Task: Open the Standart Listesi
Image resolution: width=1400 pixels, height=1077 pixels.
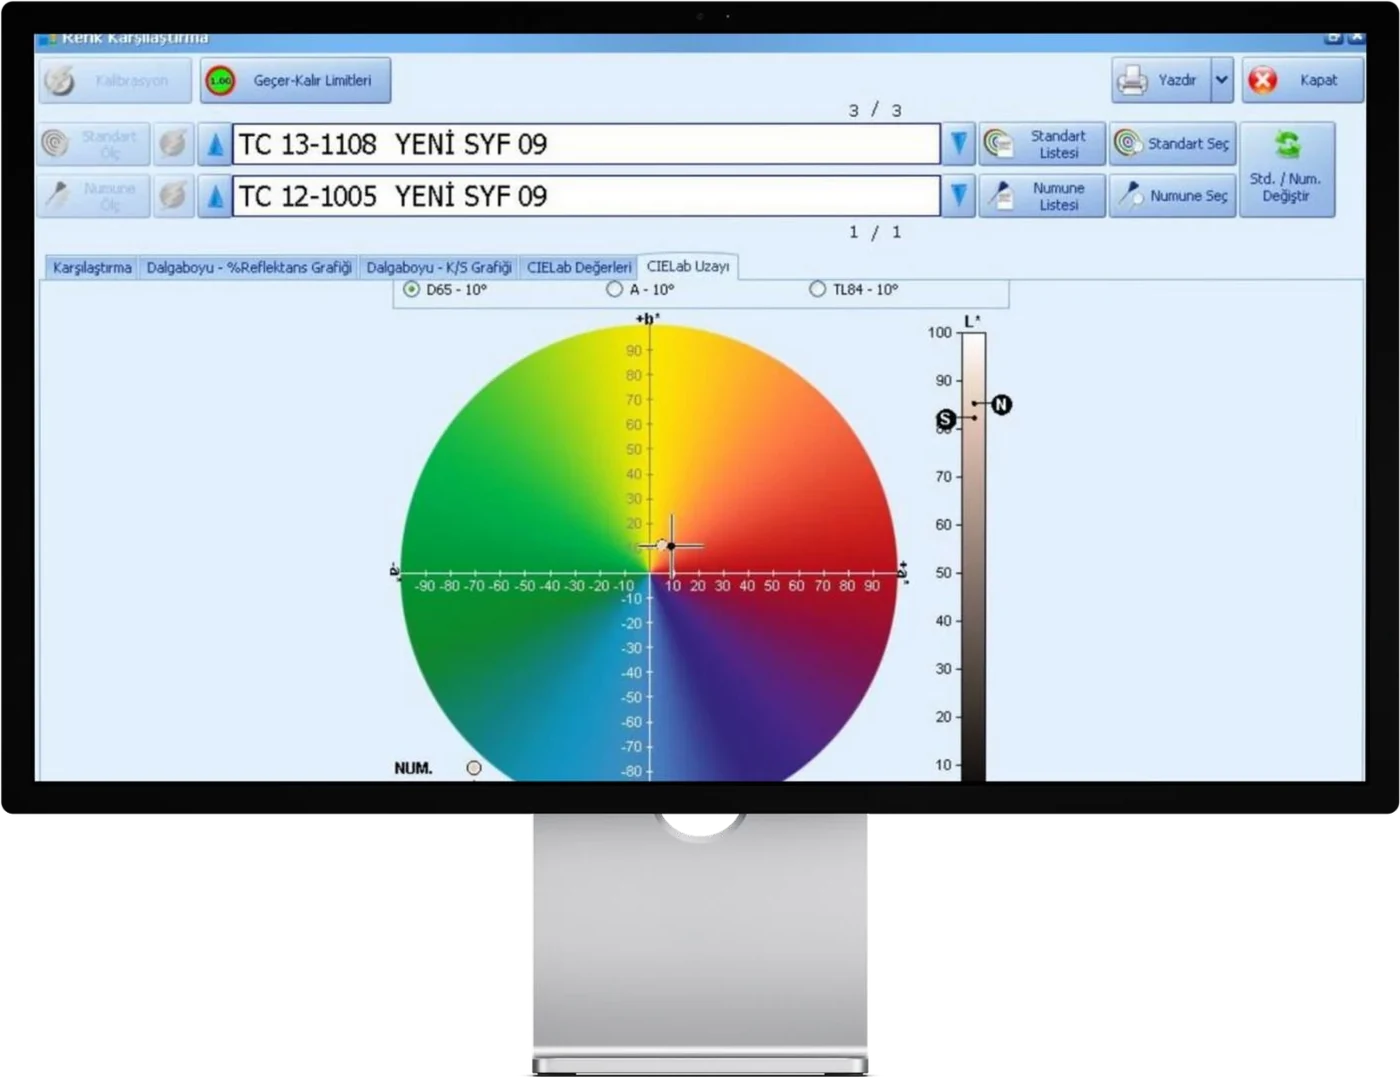Action: pos(1042,144)
